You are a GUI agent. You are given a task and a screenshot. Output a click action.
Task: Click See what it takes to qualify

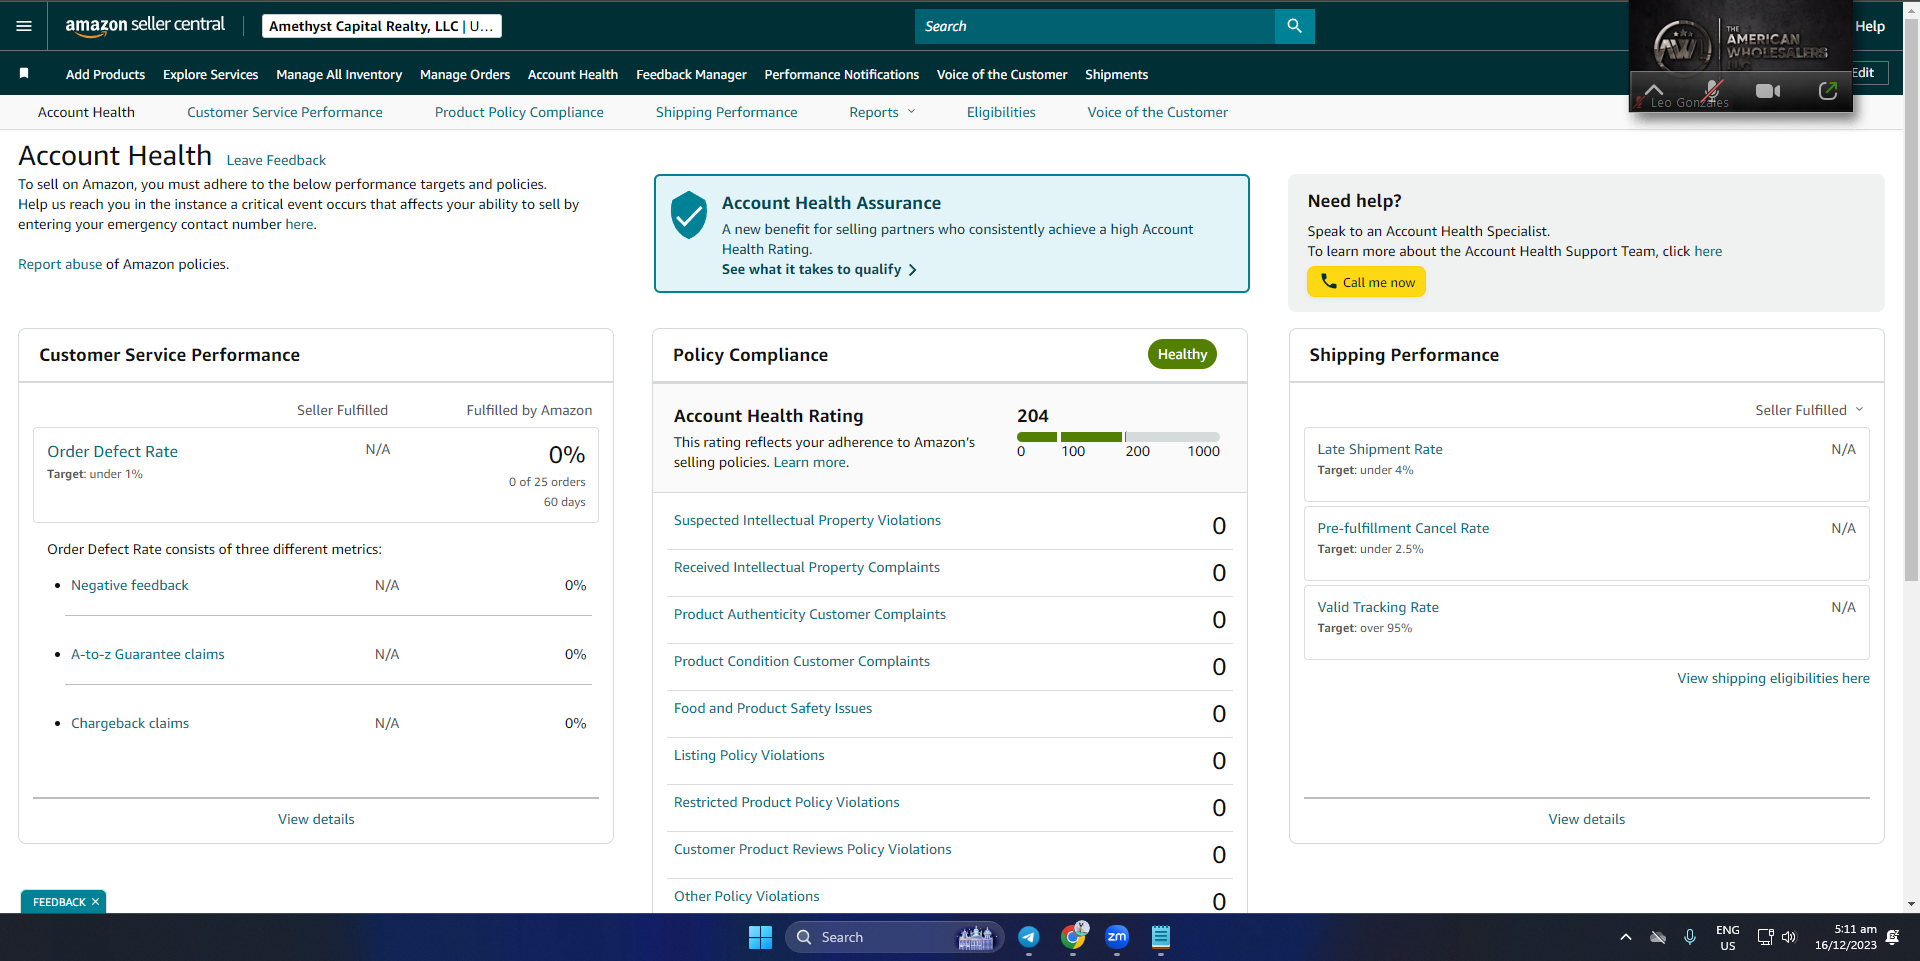pyautogui.click(x=819, y=269)
